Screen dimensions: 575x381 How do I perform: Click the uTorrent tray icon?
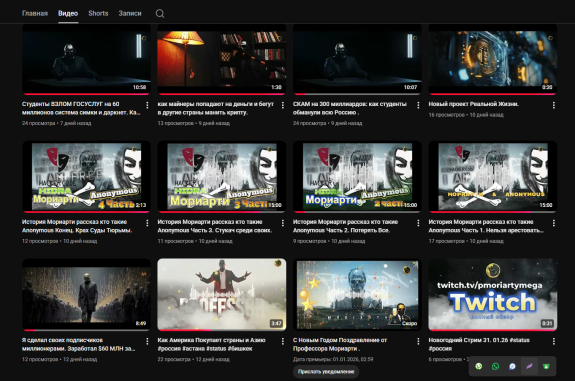(479, 366)
